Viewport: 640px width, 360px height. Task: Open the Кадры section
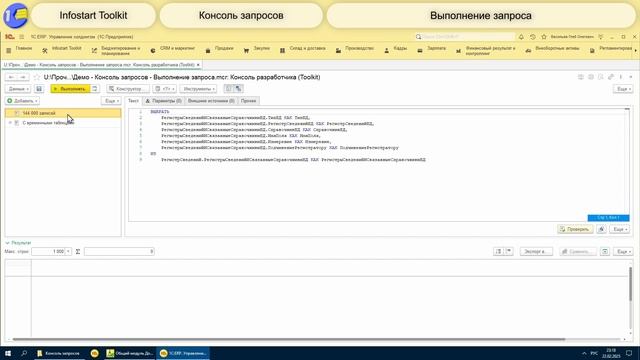pyautogui.click(x=396, y=49)
